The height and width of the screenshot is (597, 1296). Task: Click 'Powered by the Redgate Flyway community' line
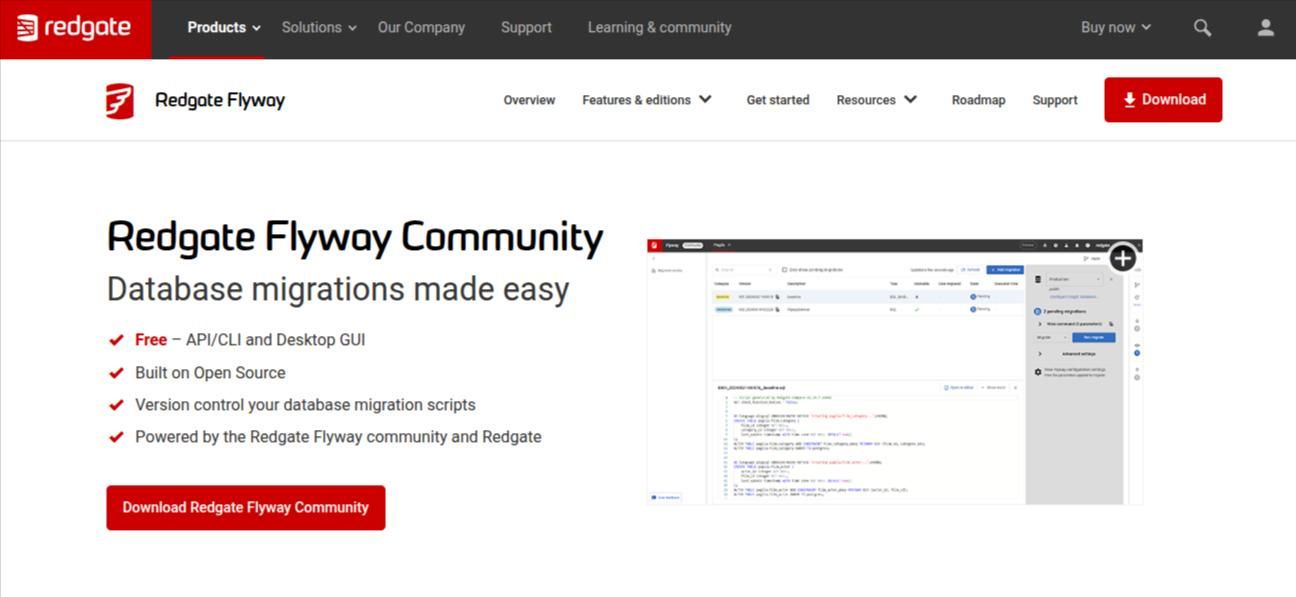(x=338, y=437)
